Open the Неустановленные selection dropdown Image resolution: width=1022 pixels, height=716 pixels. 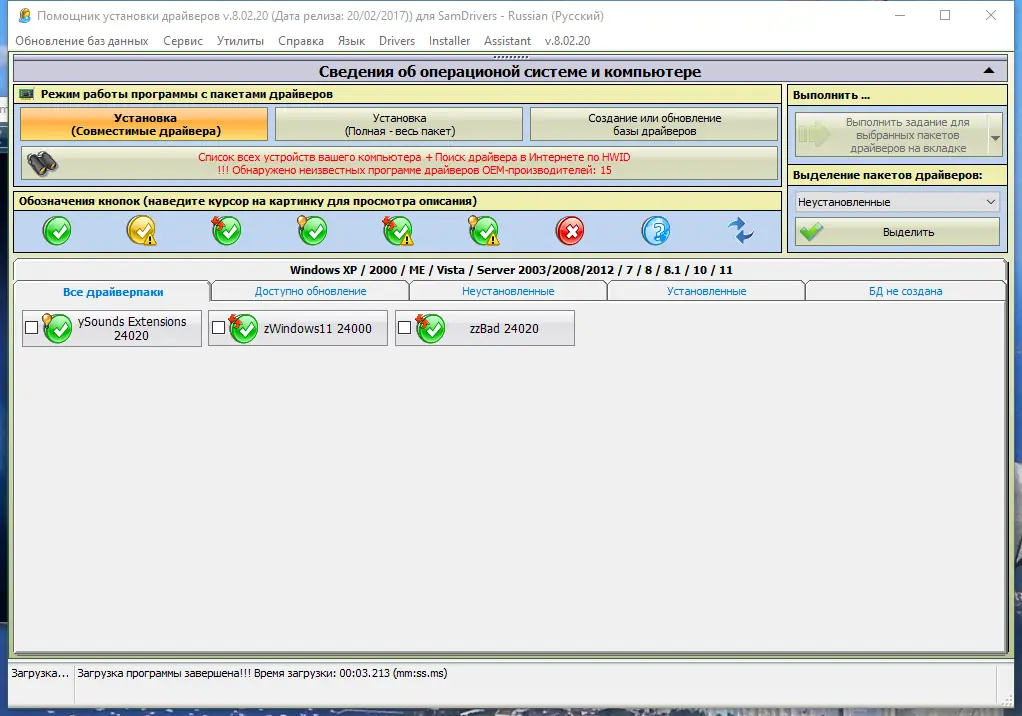coord(897,202)
